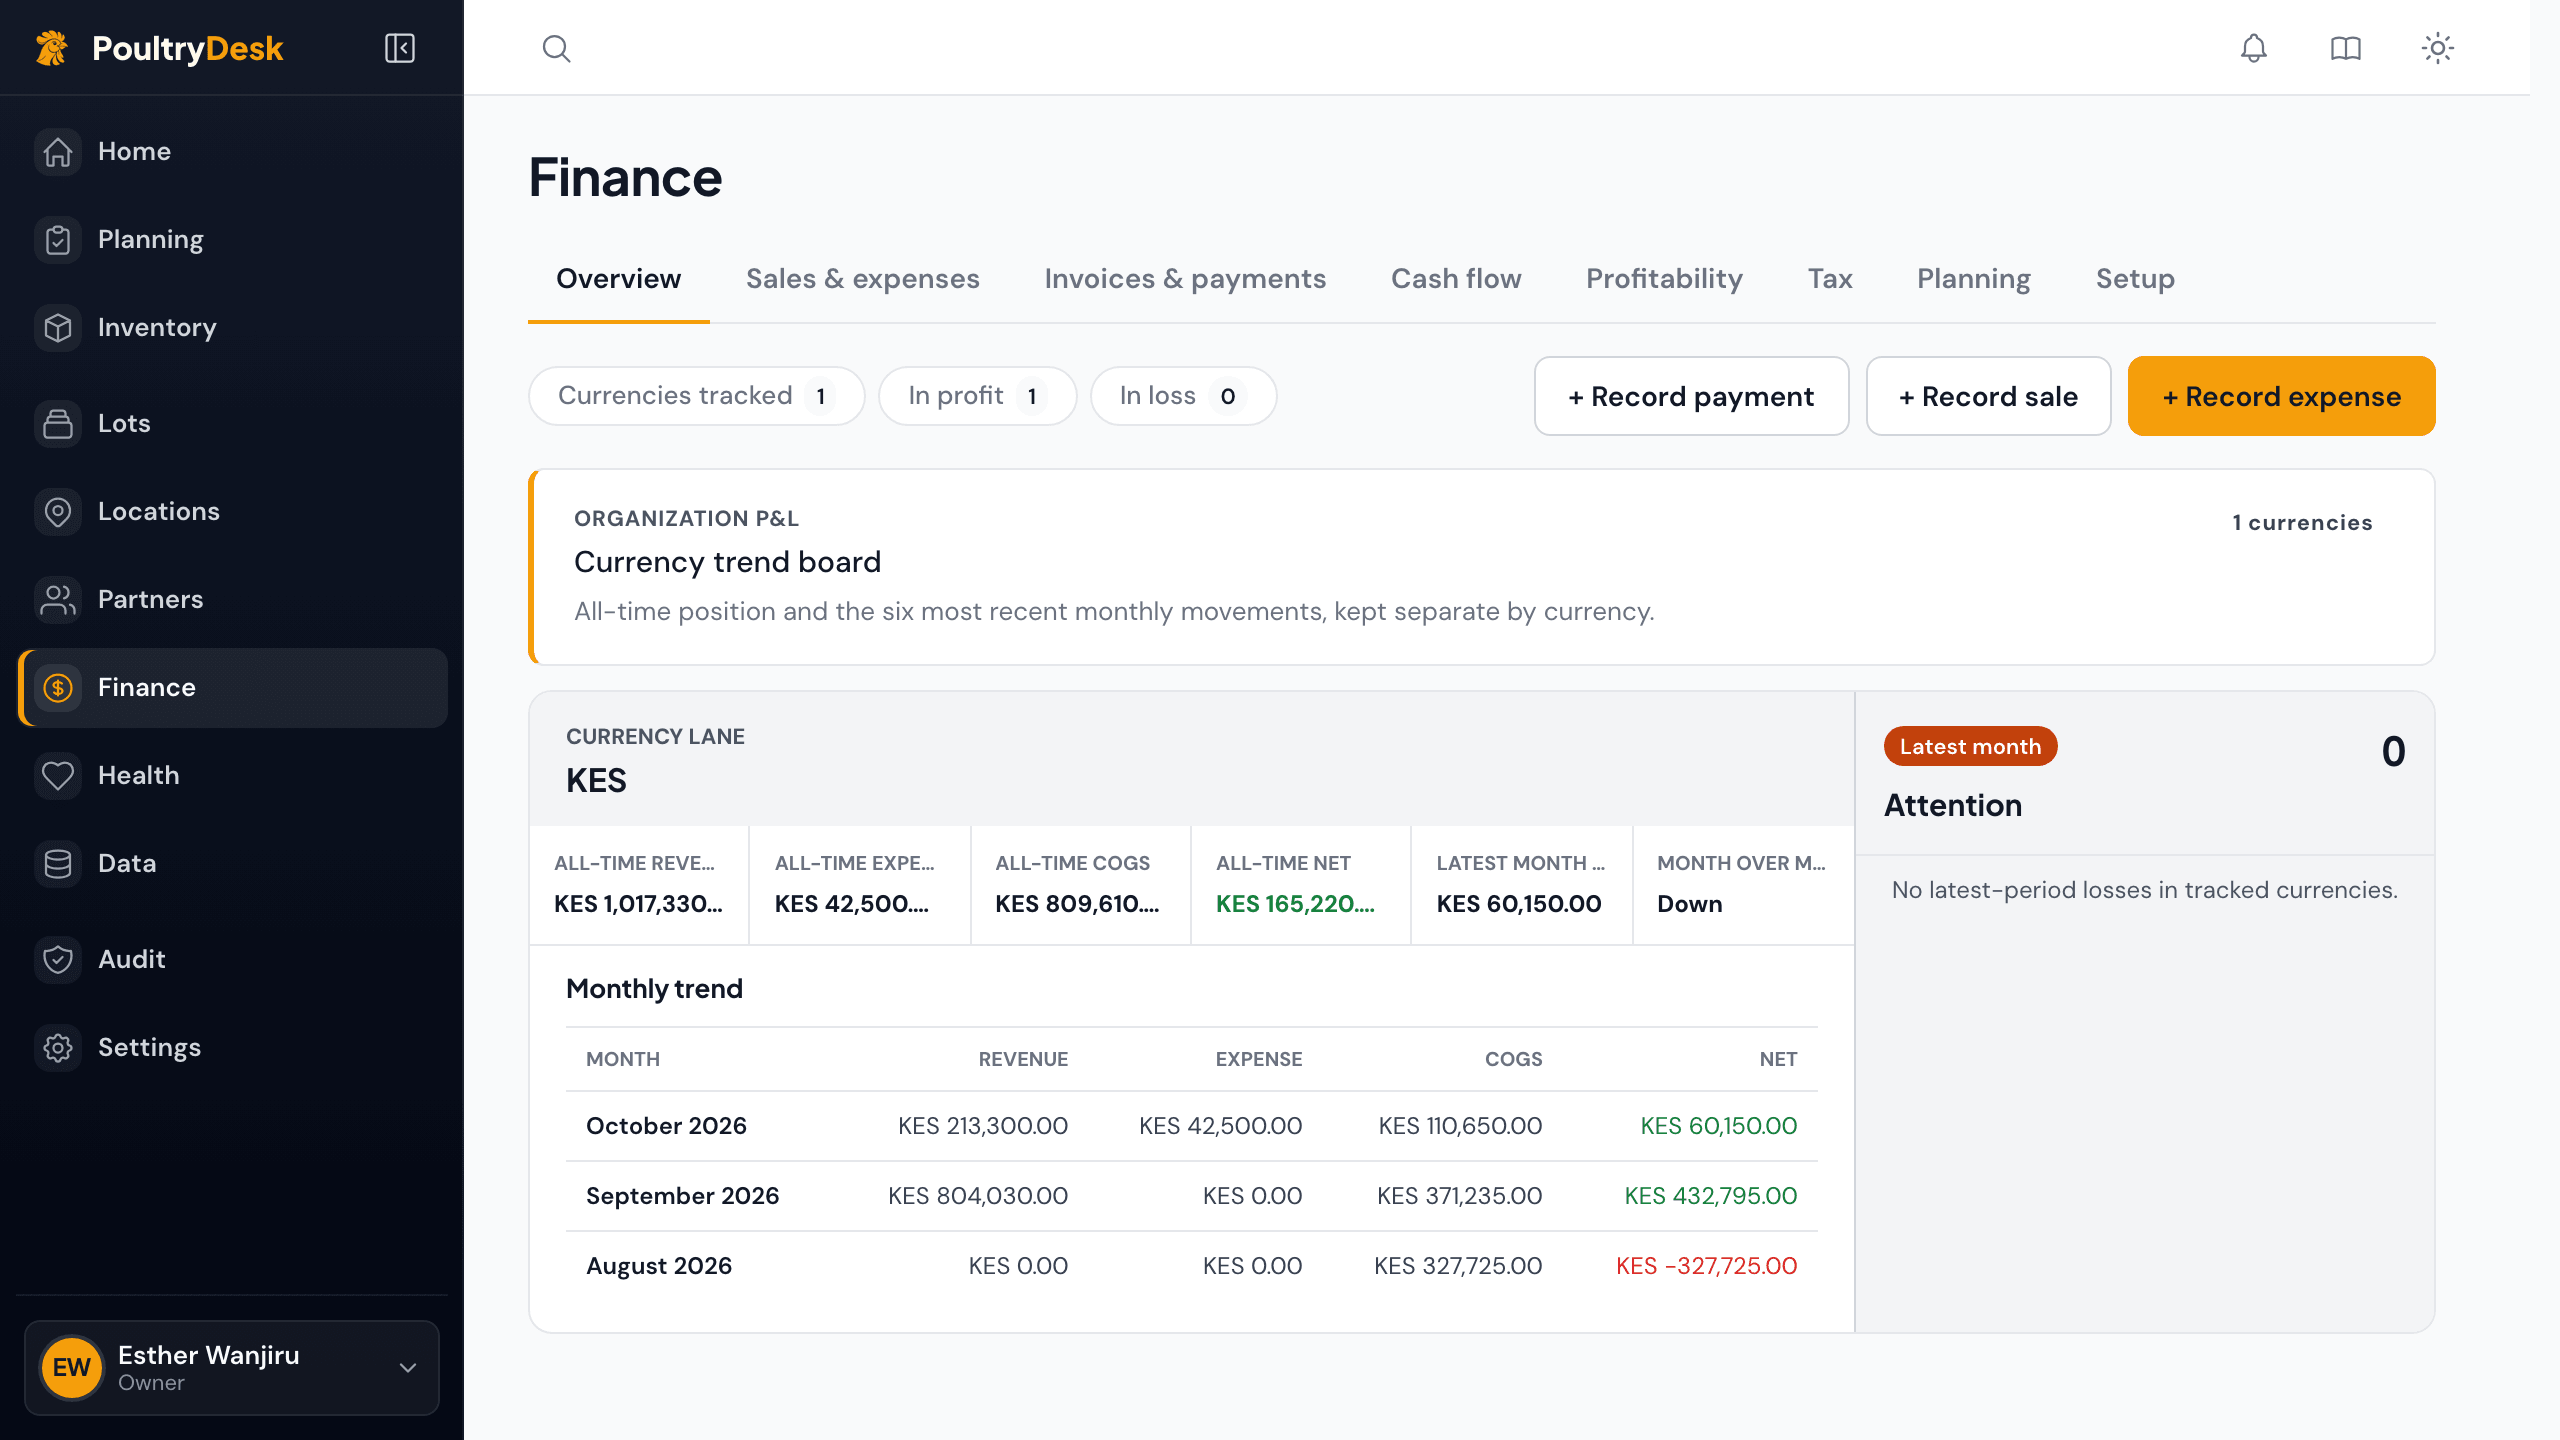Open Inventory sidebar label
The image size is (2560, 1440).
tap(157, 328)
